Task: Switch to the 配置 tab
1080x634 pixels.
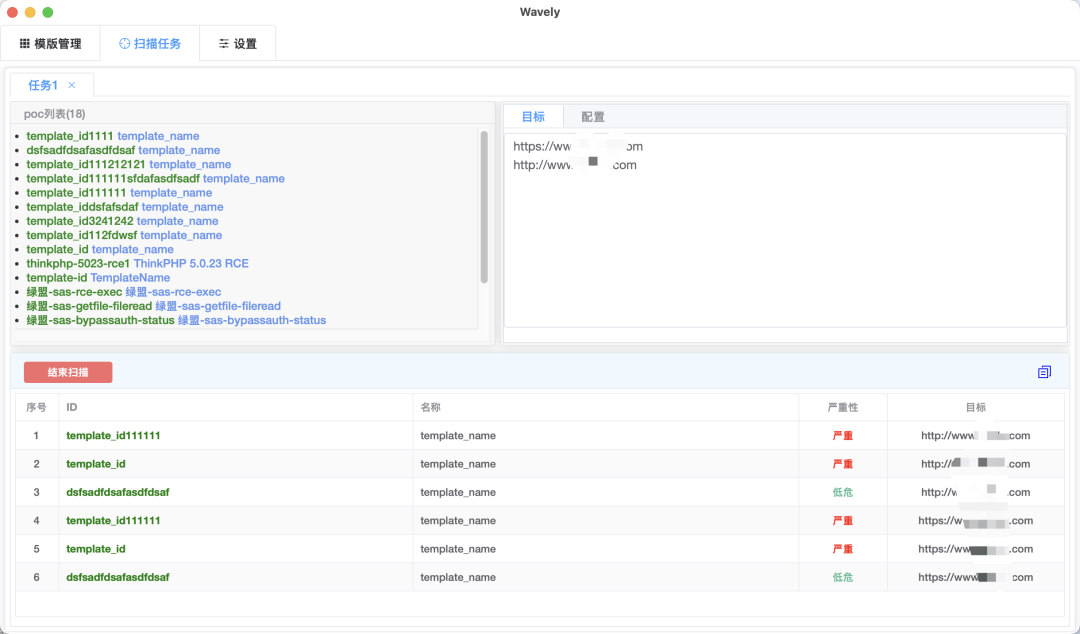Action: click(x=592, y=116)
